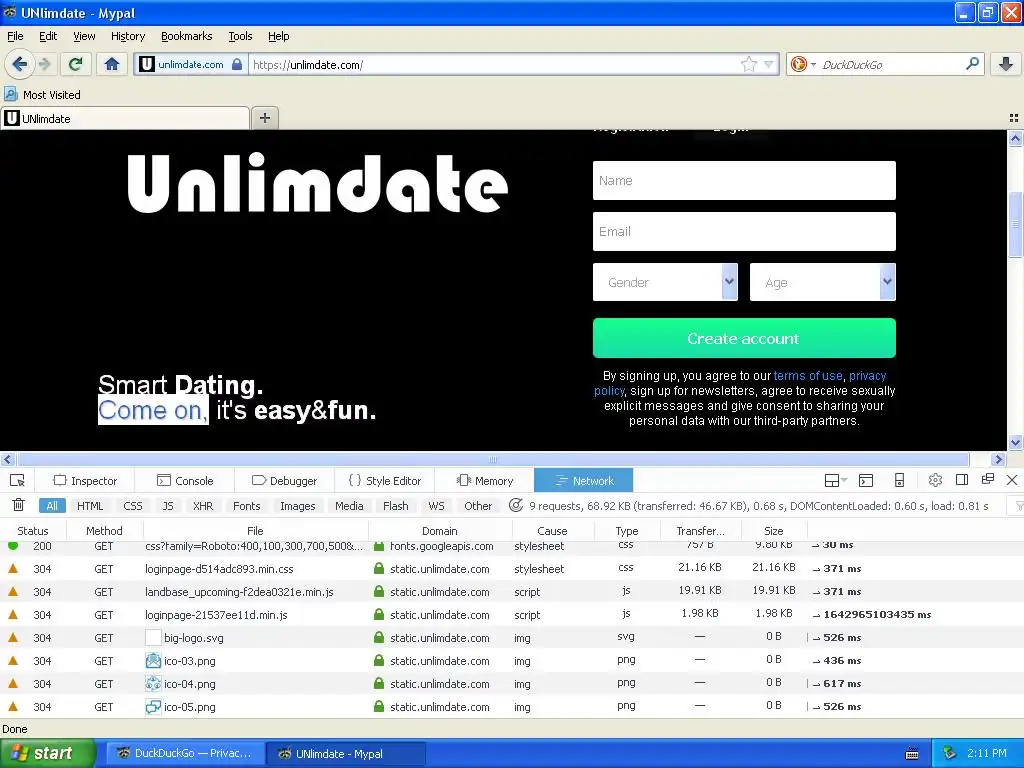Open a new tab with plus button
1024x768 pixels.
[x=264, y=118]
